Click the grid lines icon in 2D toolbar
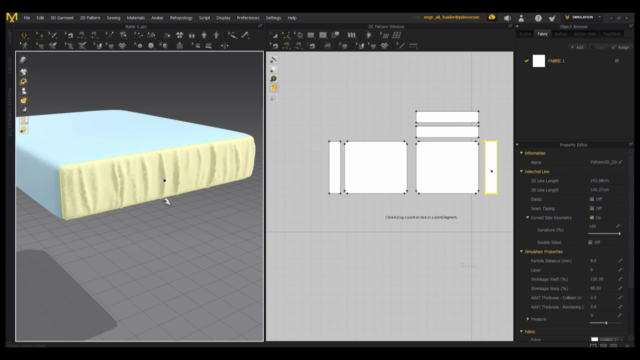The width and height of the screenshot is (640, 360). tap(397, 36)
